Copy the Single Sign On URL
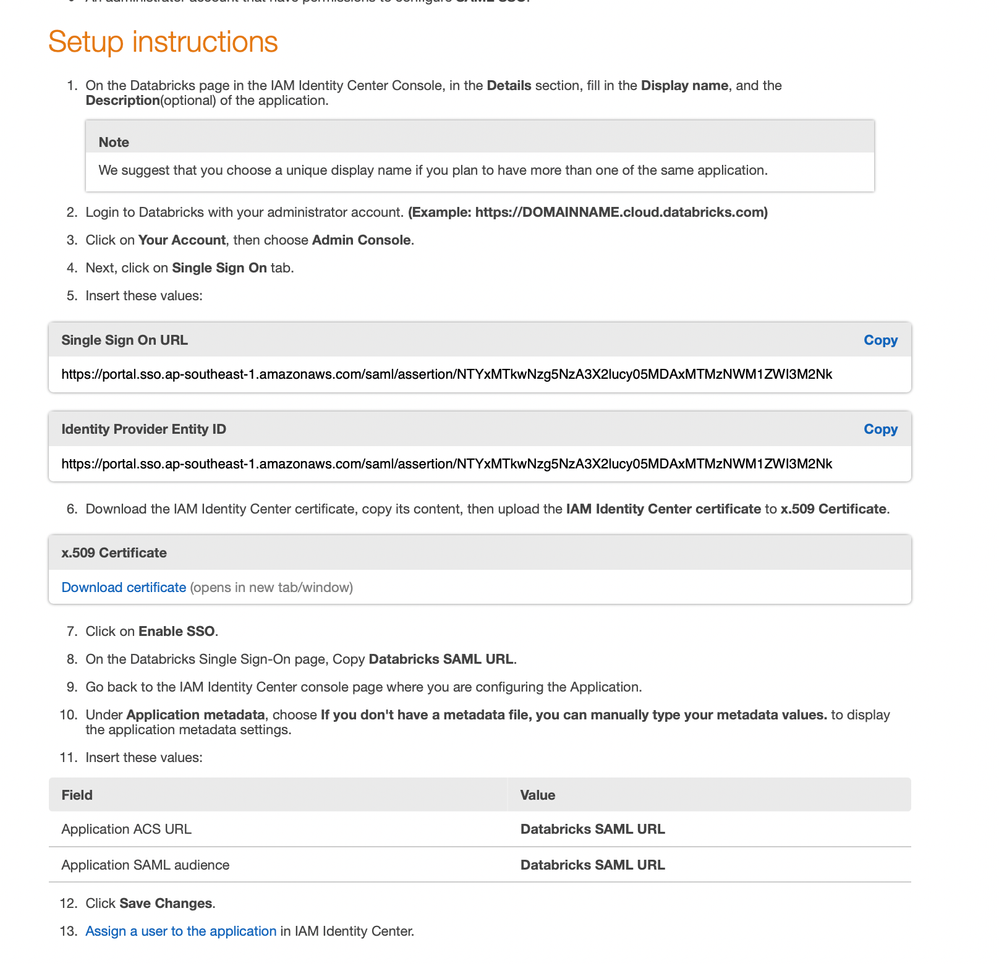Screen dimensions: 999x964 pyautogui.click(x=880, y=340)
